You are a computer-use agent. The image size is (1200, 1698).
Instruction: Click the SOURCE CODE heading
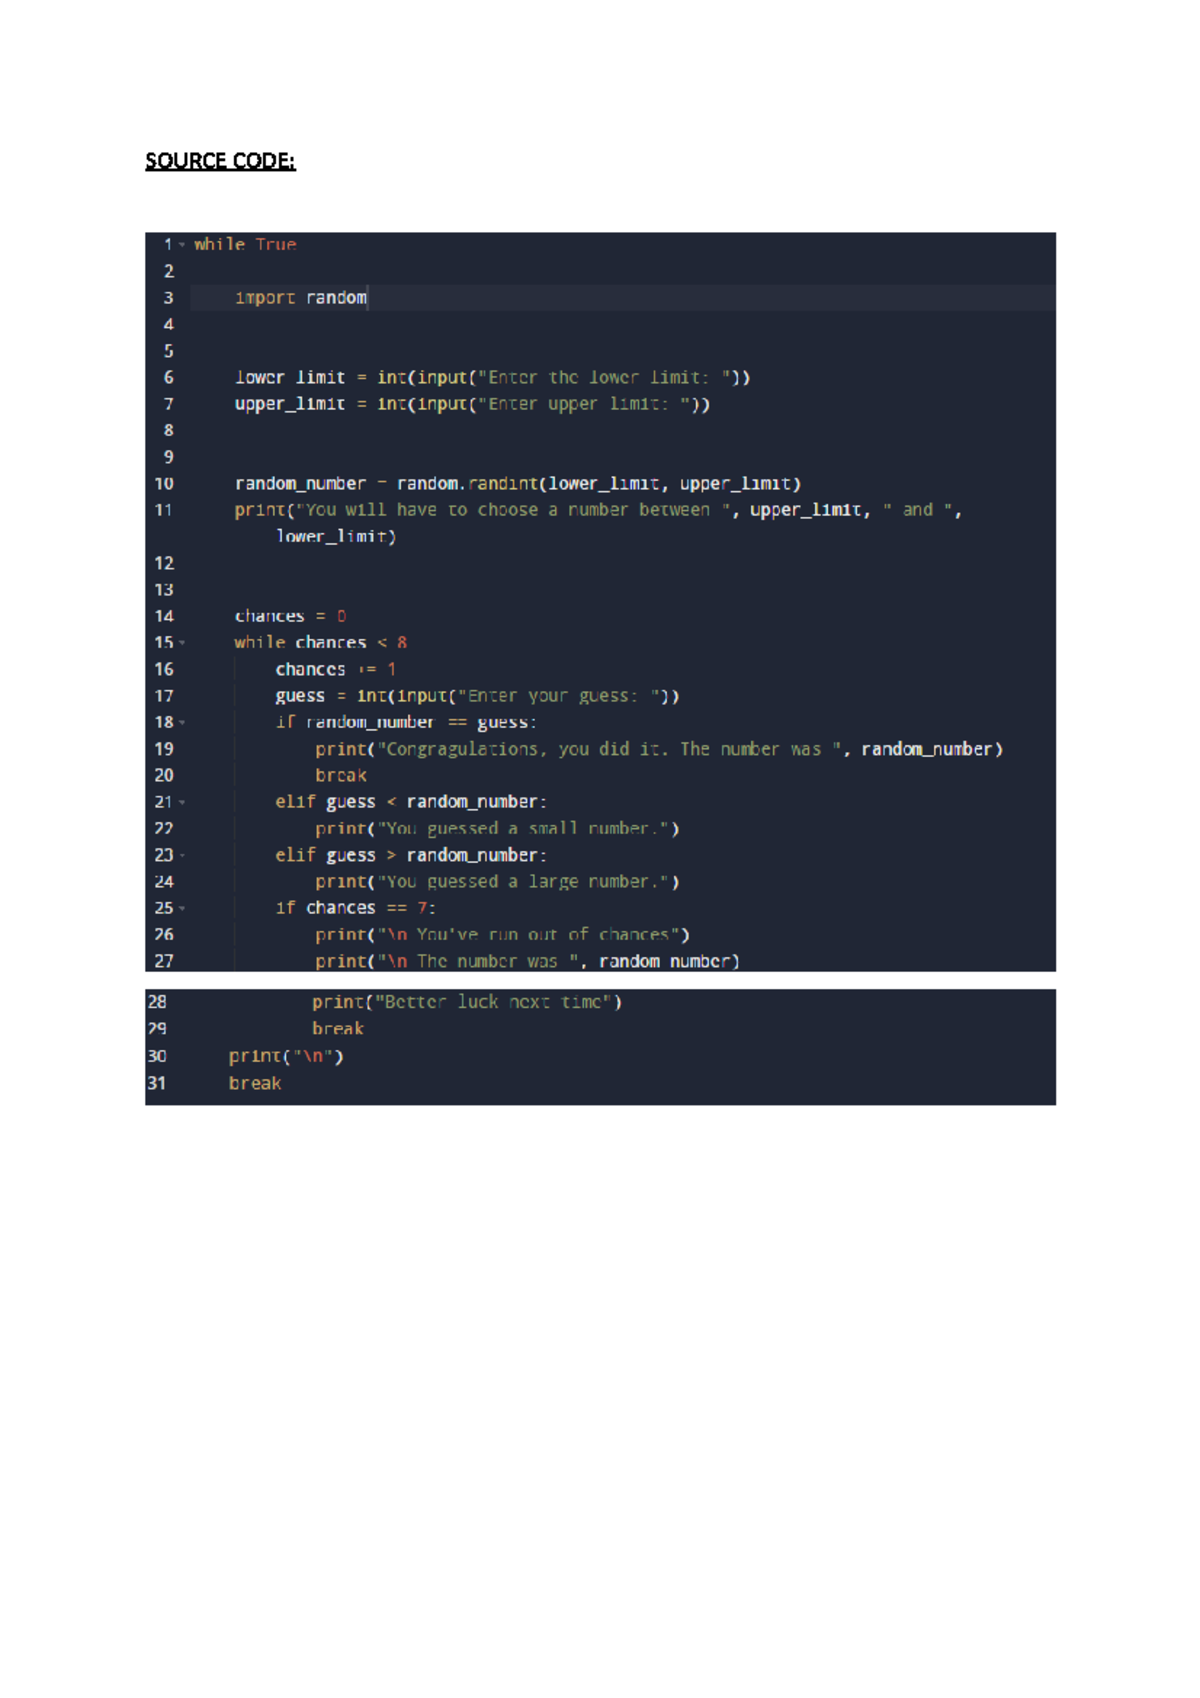point(220,161)
